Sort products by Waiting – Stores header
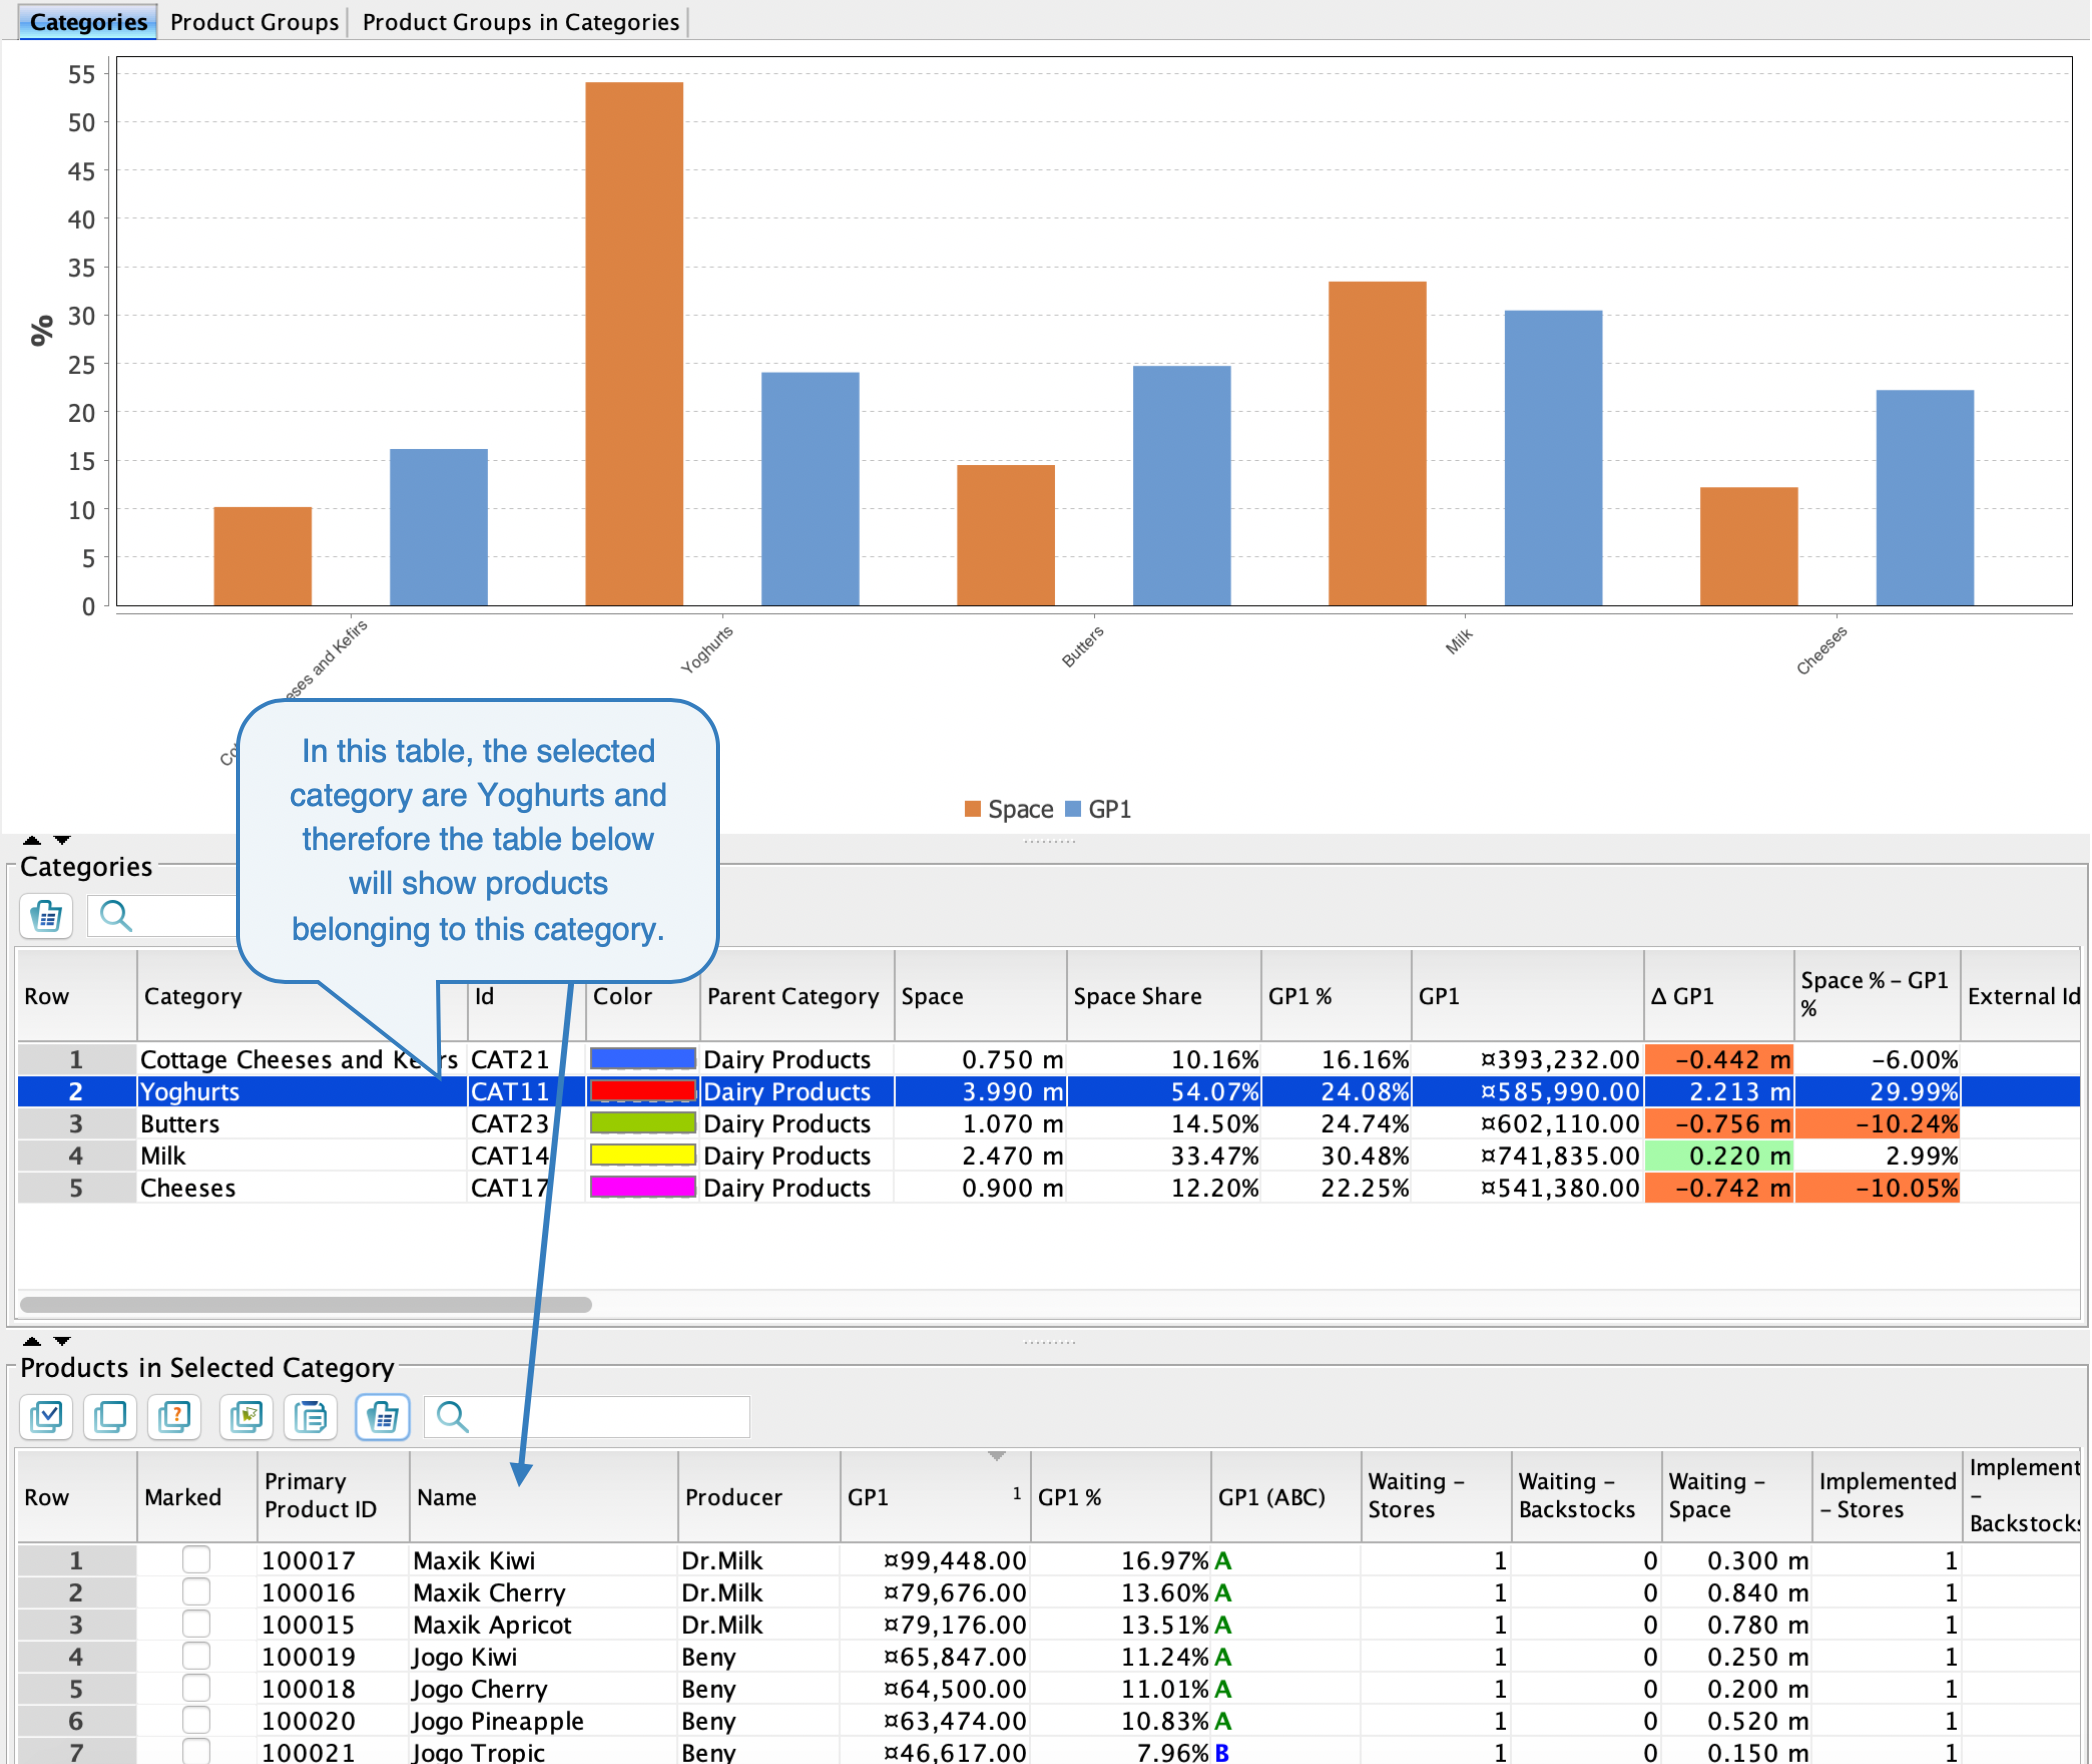The width and height of the screenshot is (2092, 1764). point(1435,1497)
